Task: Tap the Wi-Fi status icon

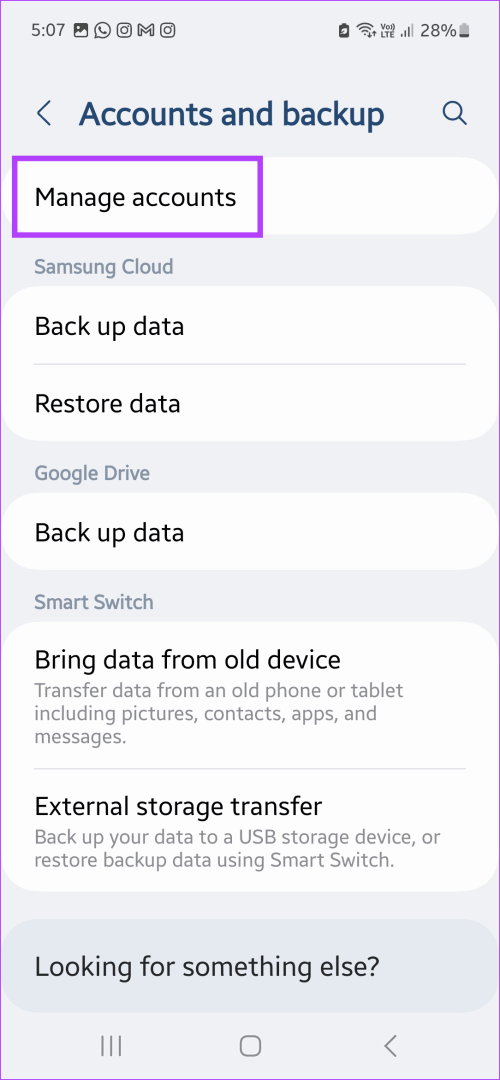Action: pos(364,30)
